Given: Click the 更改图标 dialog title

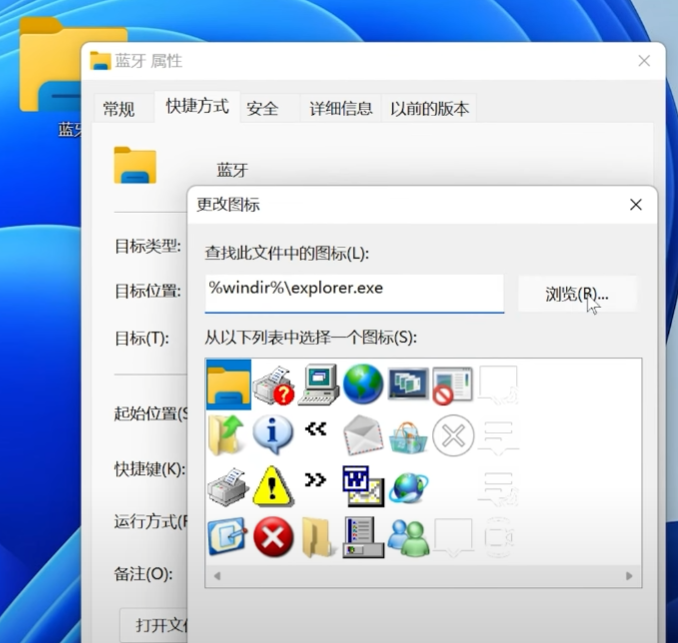Looking at the screenshot, I should (x=228, y=205).
